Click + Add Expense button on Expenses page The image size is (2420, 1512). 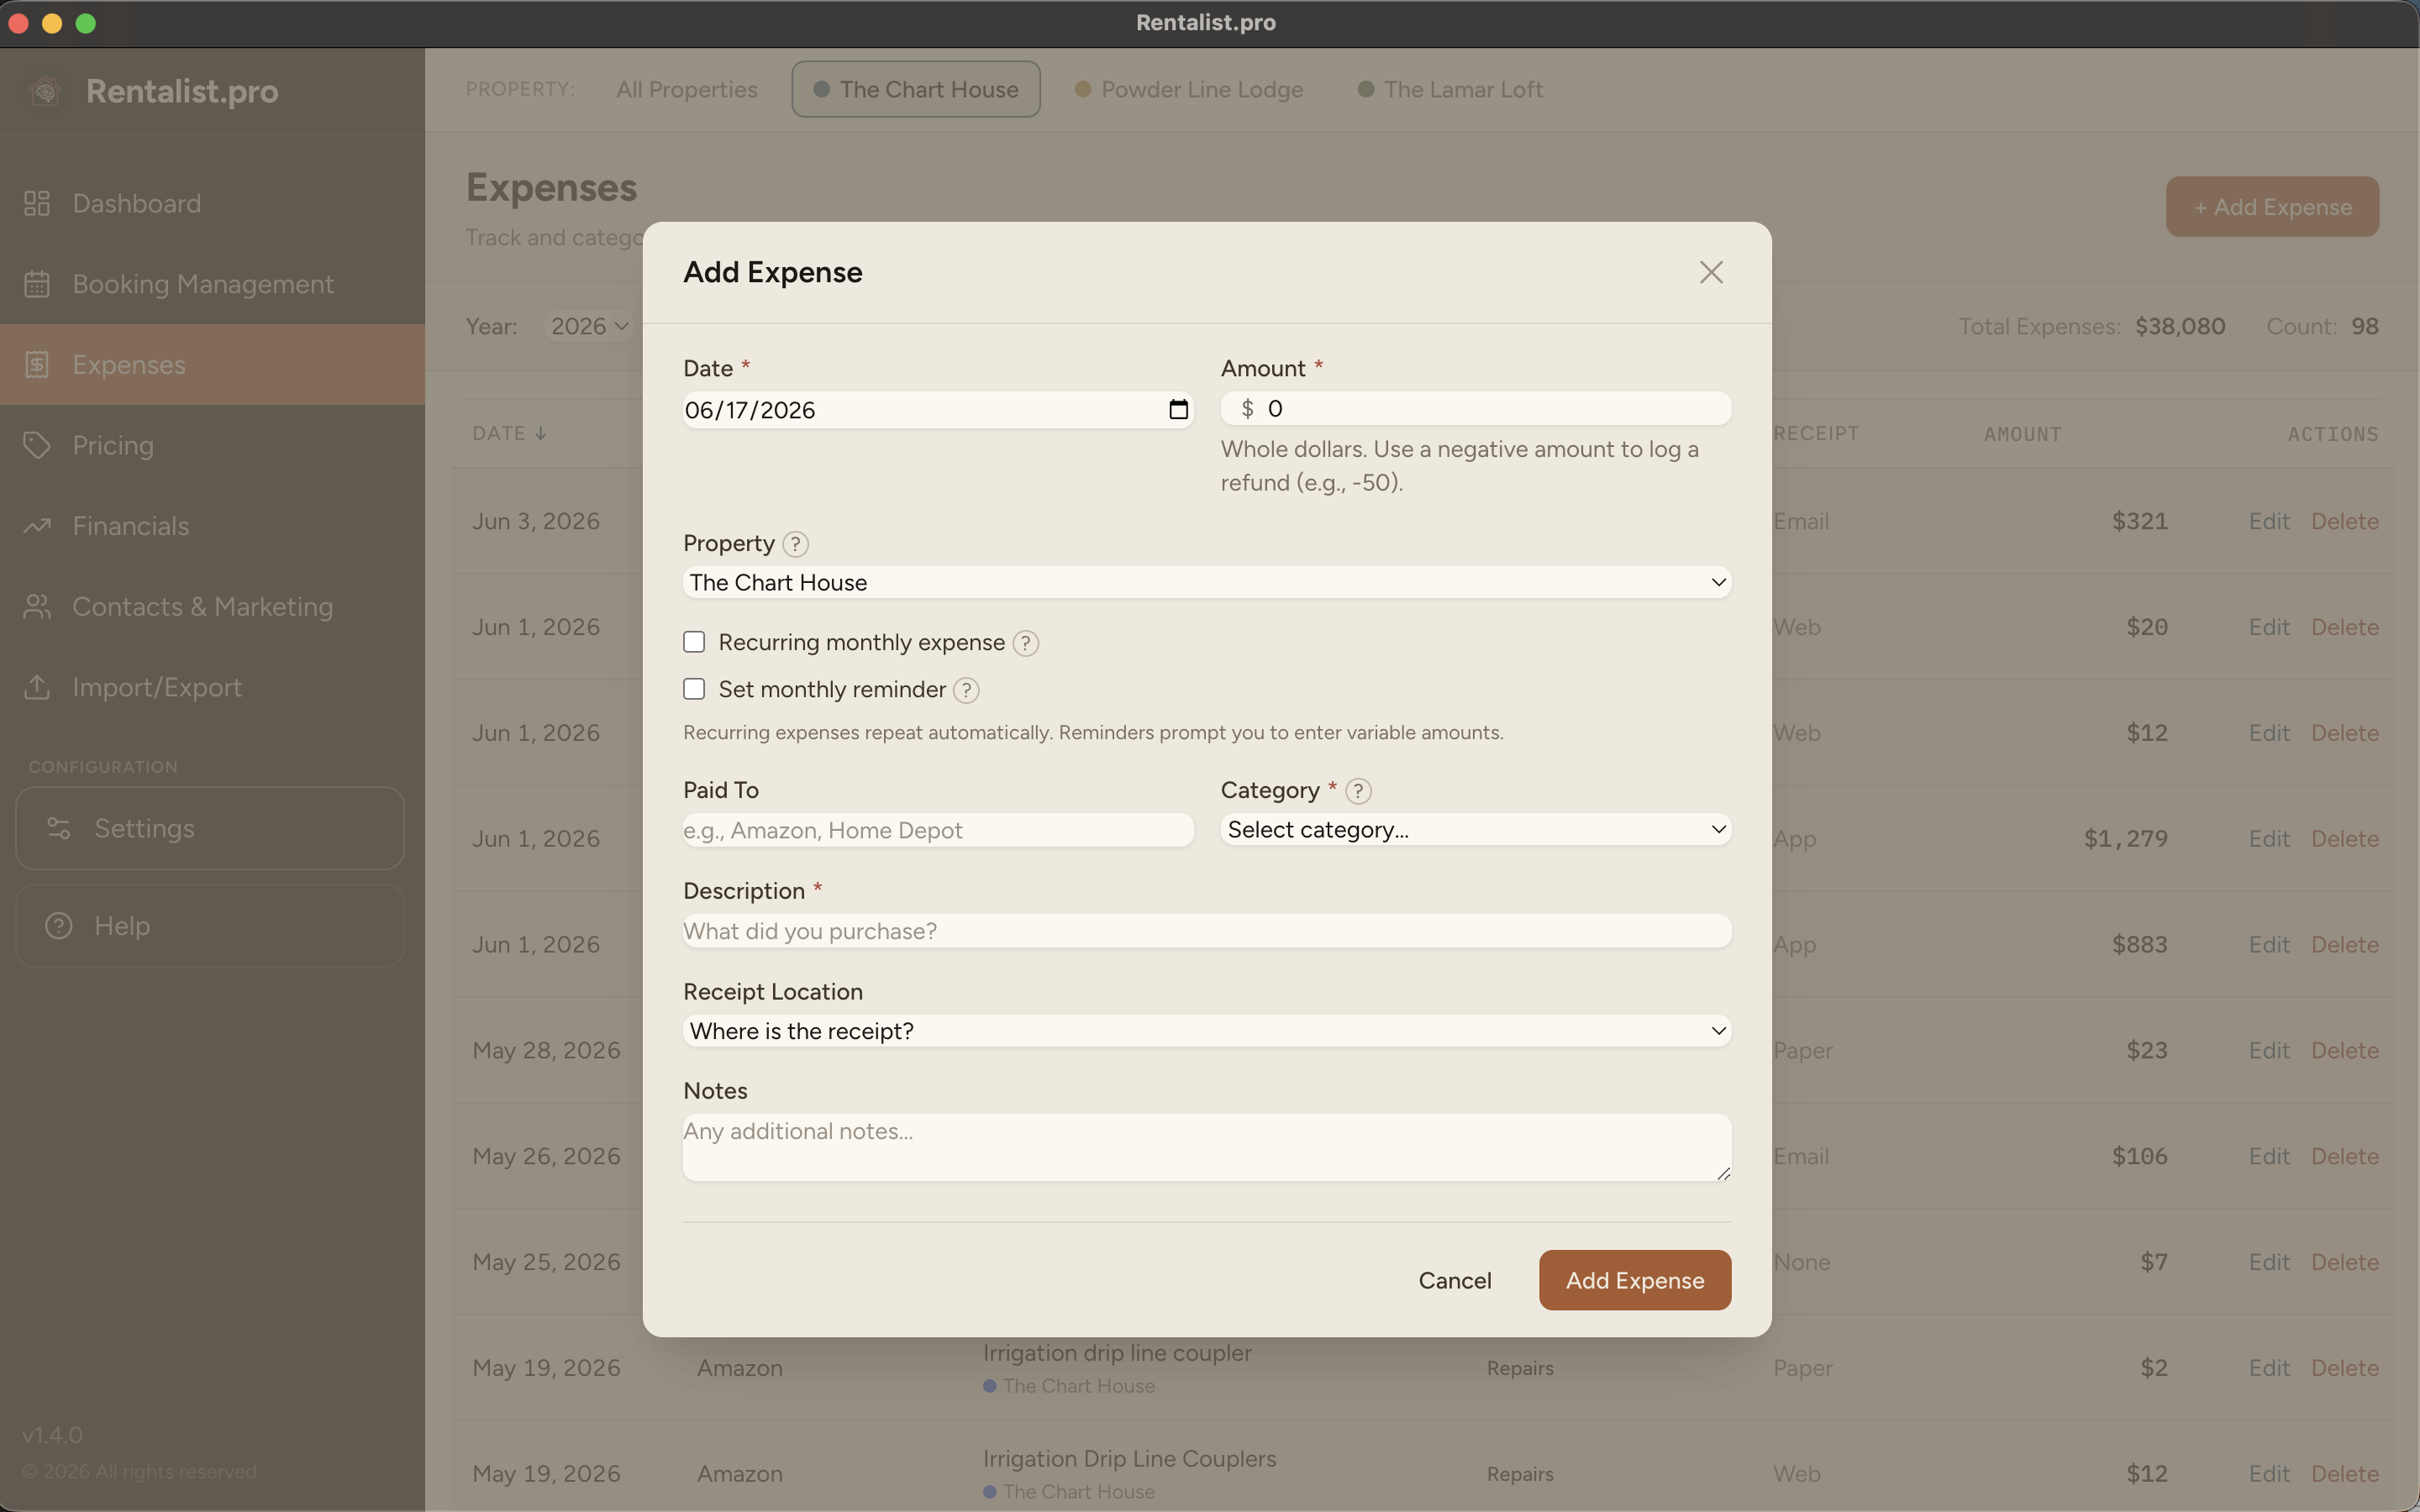coord(2272,207)
